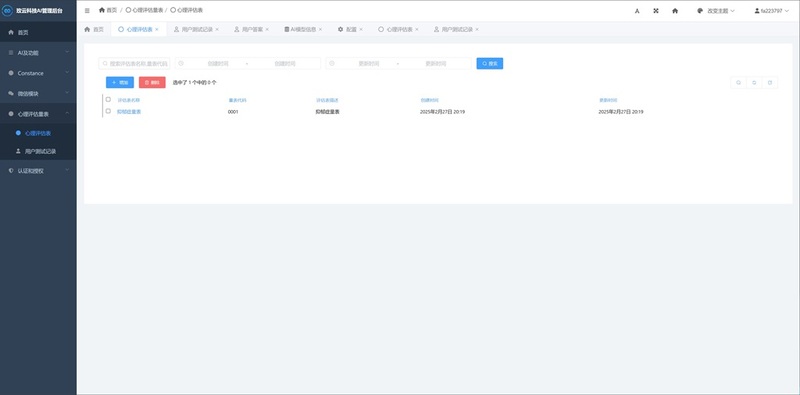The height and width of the screenshot is (395, 800).
Task: Click the shield icon beside 认证和授权
Action: click(x=11, y=170)
